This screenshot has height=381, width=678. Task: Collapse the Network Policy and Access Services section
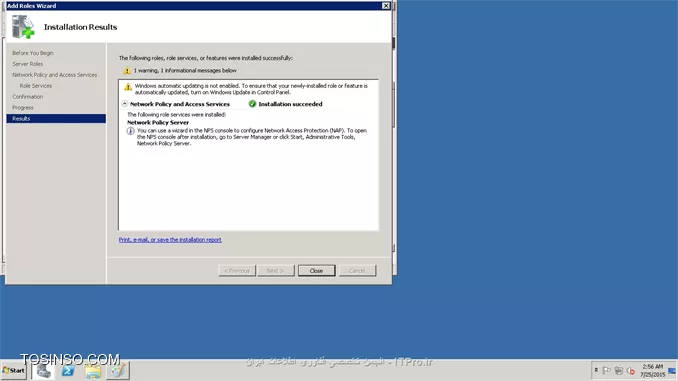(125, 104)
